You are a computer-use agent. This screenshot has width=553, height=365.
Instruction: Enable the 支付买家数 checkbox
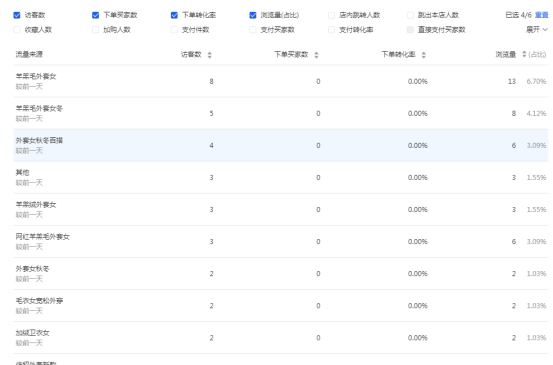(x=253, y=30)
